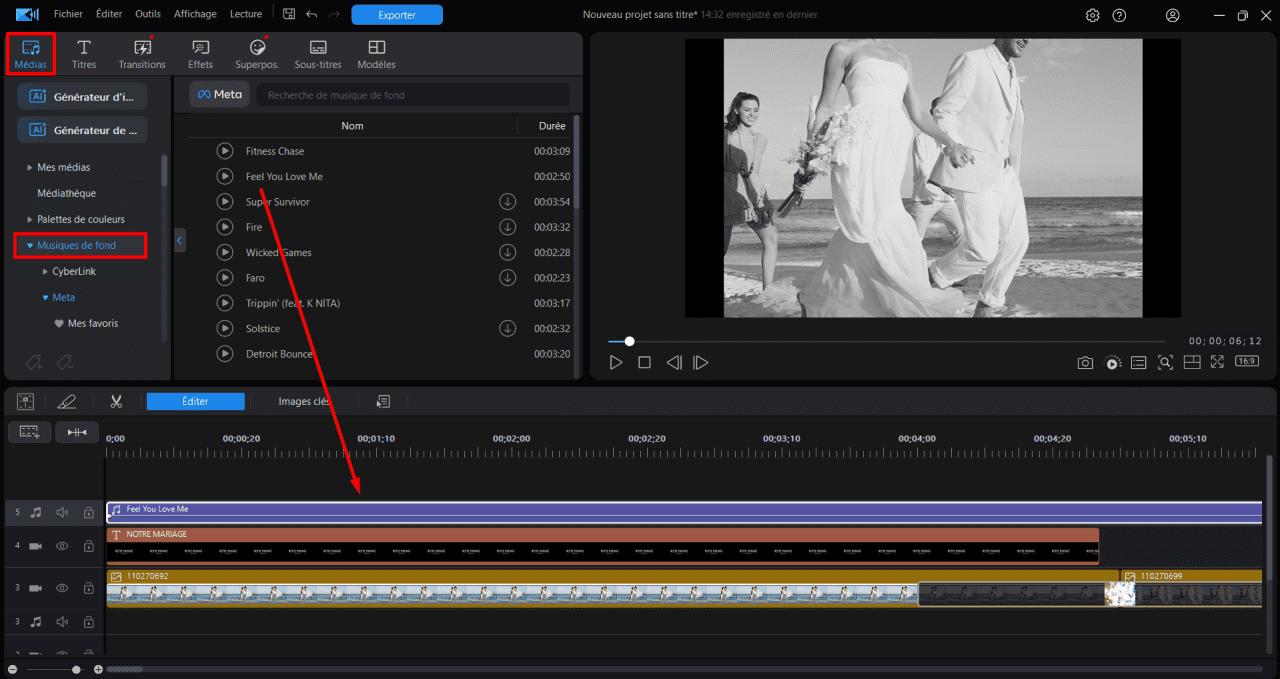Collapse the Musiques de fond section

30,245
